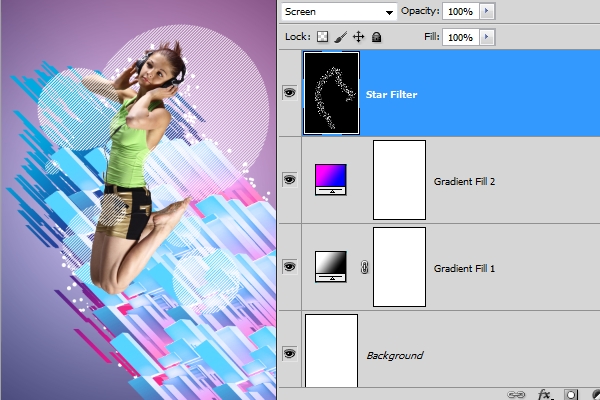Toggle Background layer eye icon
Viewport: 600px width, 400px height.
tap(290, 353)
